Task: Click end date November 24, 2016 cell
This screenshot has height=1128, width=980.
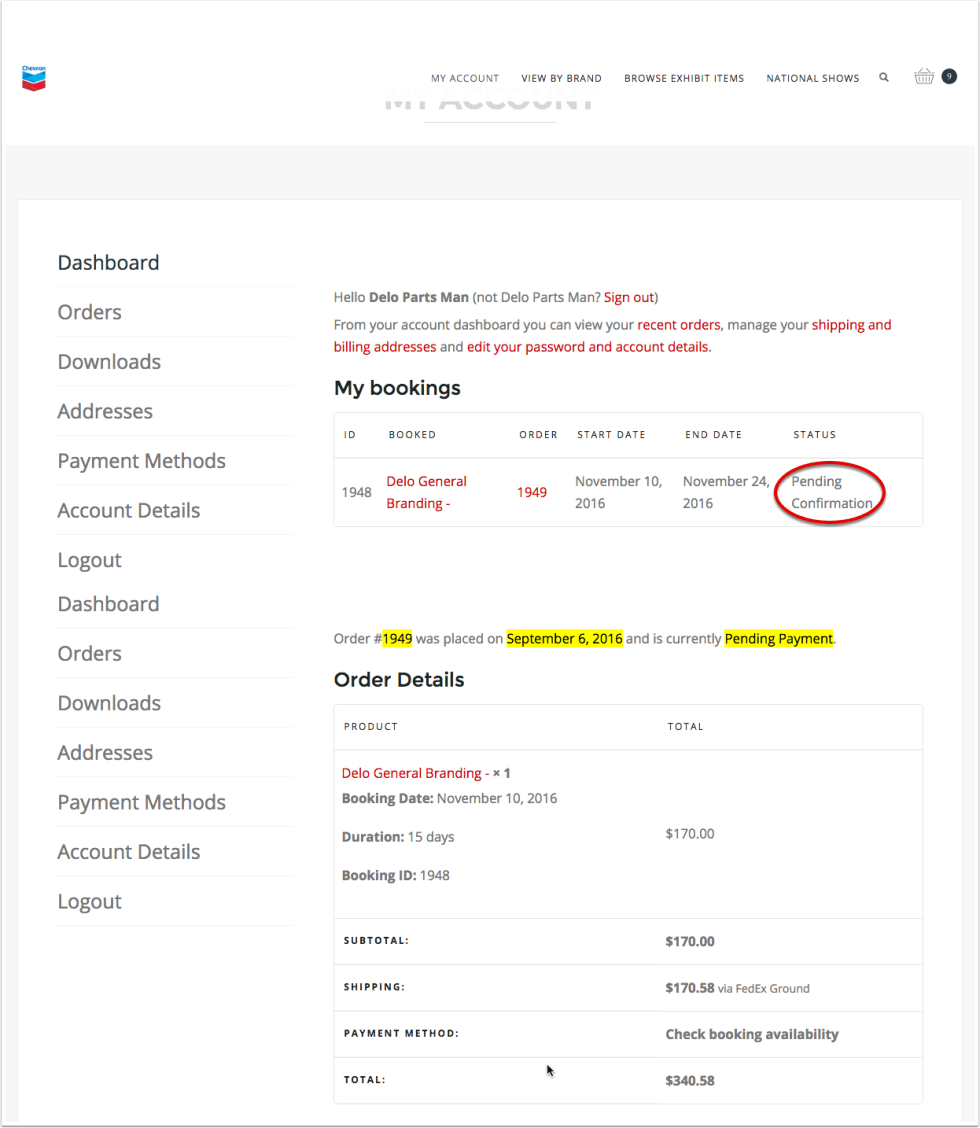Action: coord(726,492)
